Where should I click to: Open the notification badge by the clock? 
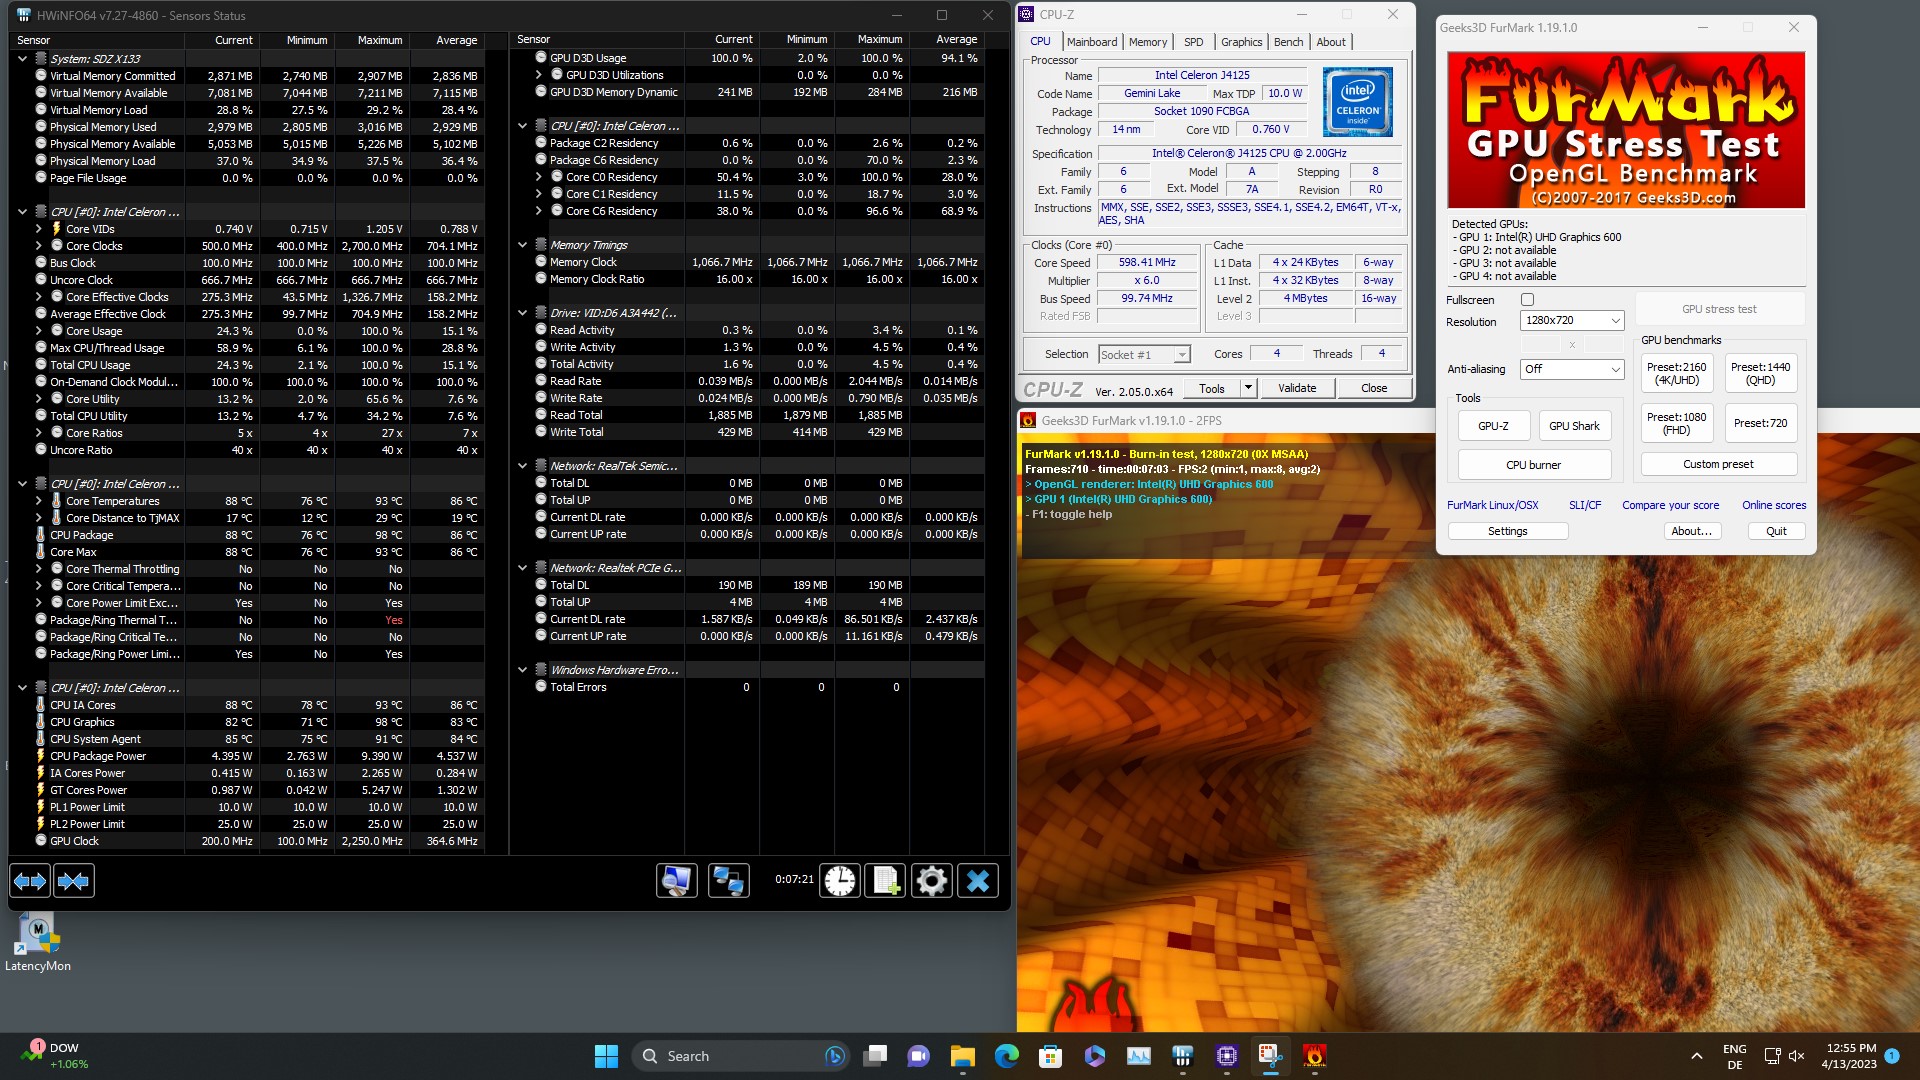pos(1891,1056)
